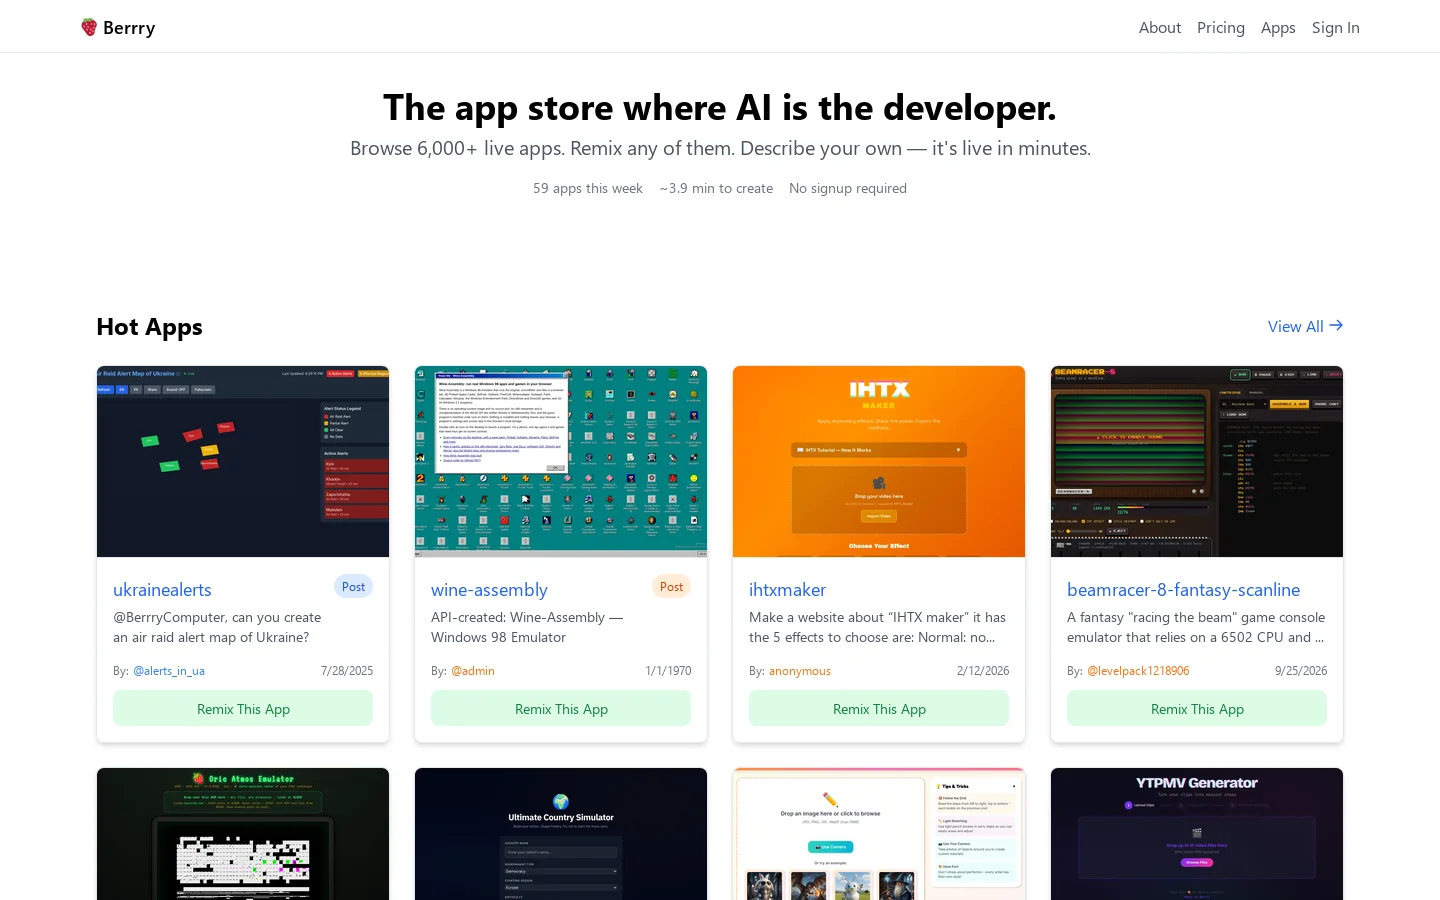Click Sign In in the header
This screenshot has width=1440, height=900.
[x=1336, y=28]
